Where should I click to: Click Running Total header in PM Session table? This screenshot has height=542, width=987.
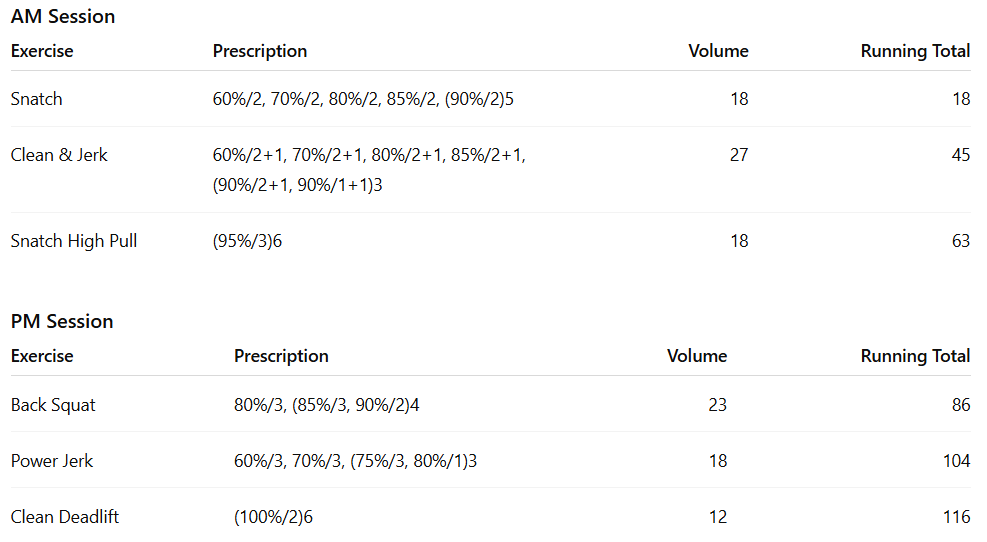tap(915, 356)
